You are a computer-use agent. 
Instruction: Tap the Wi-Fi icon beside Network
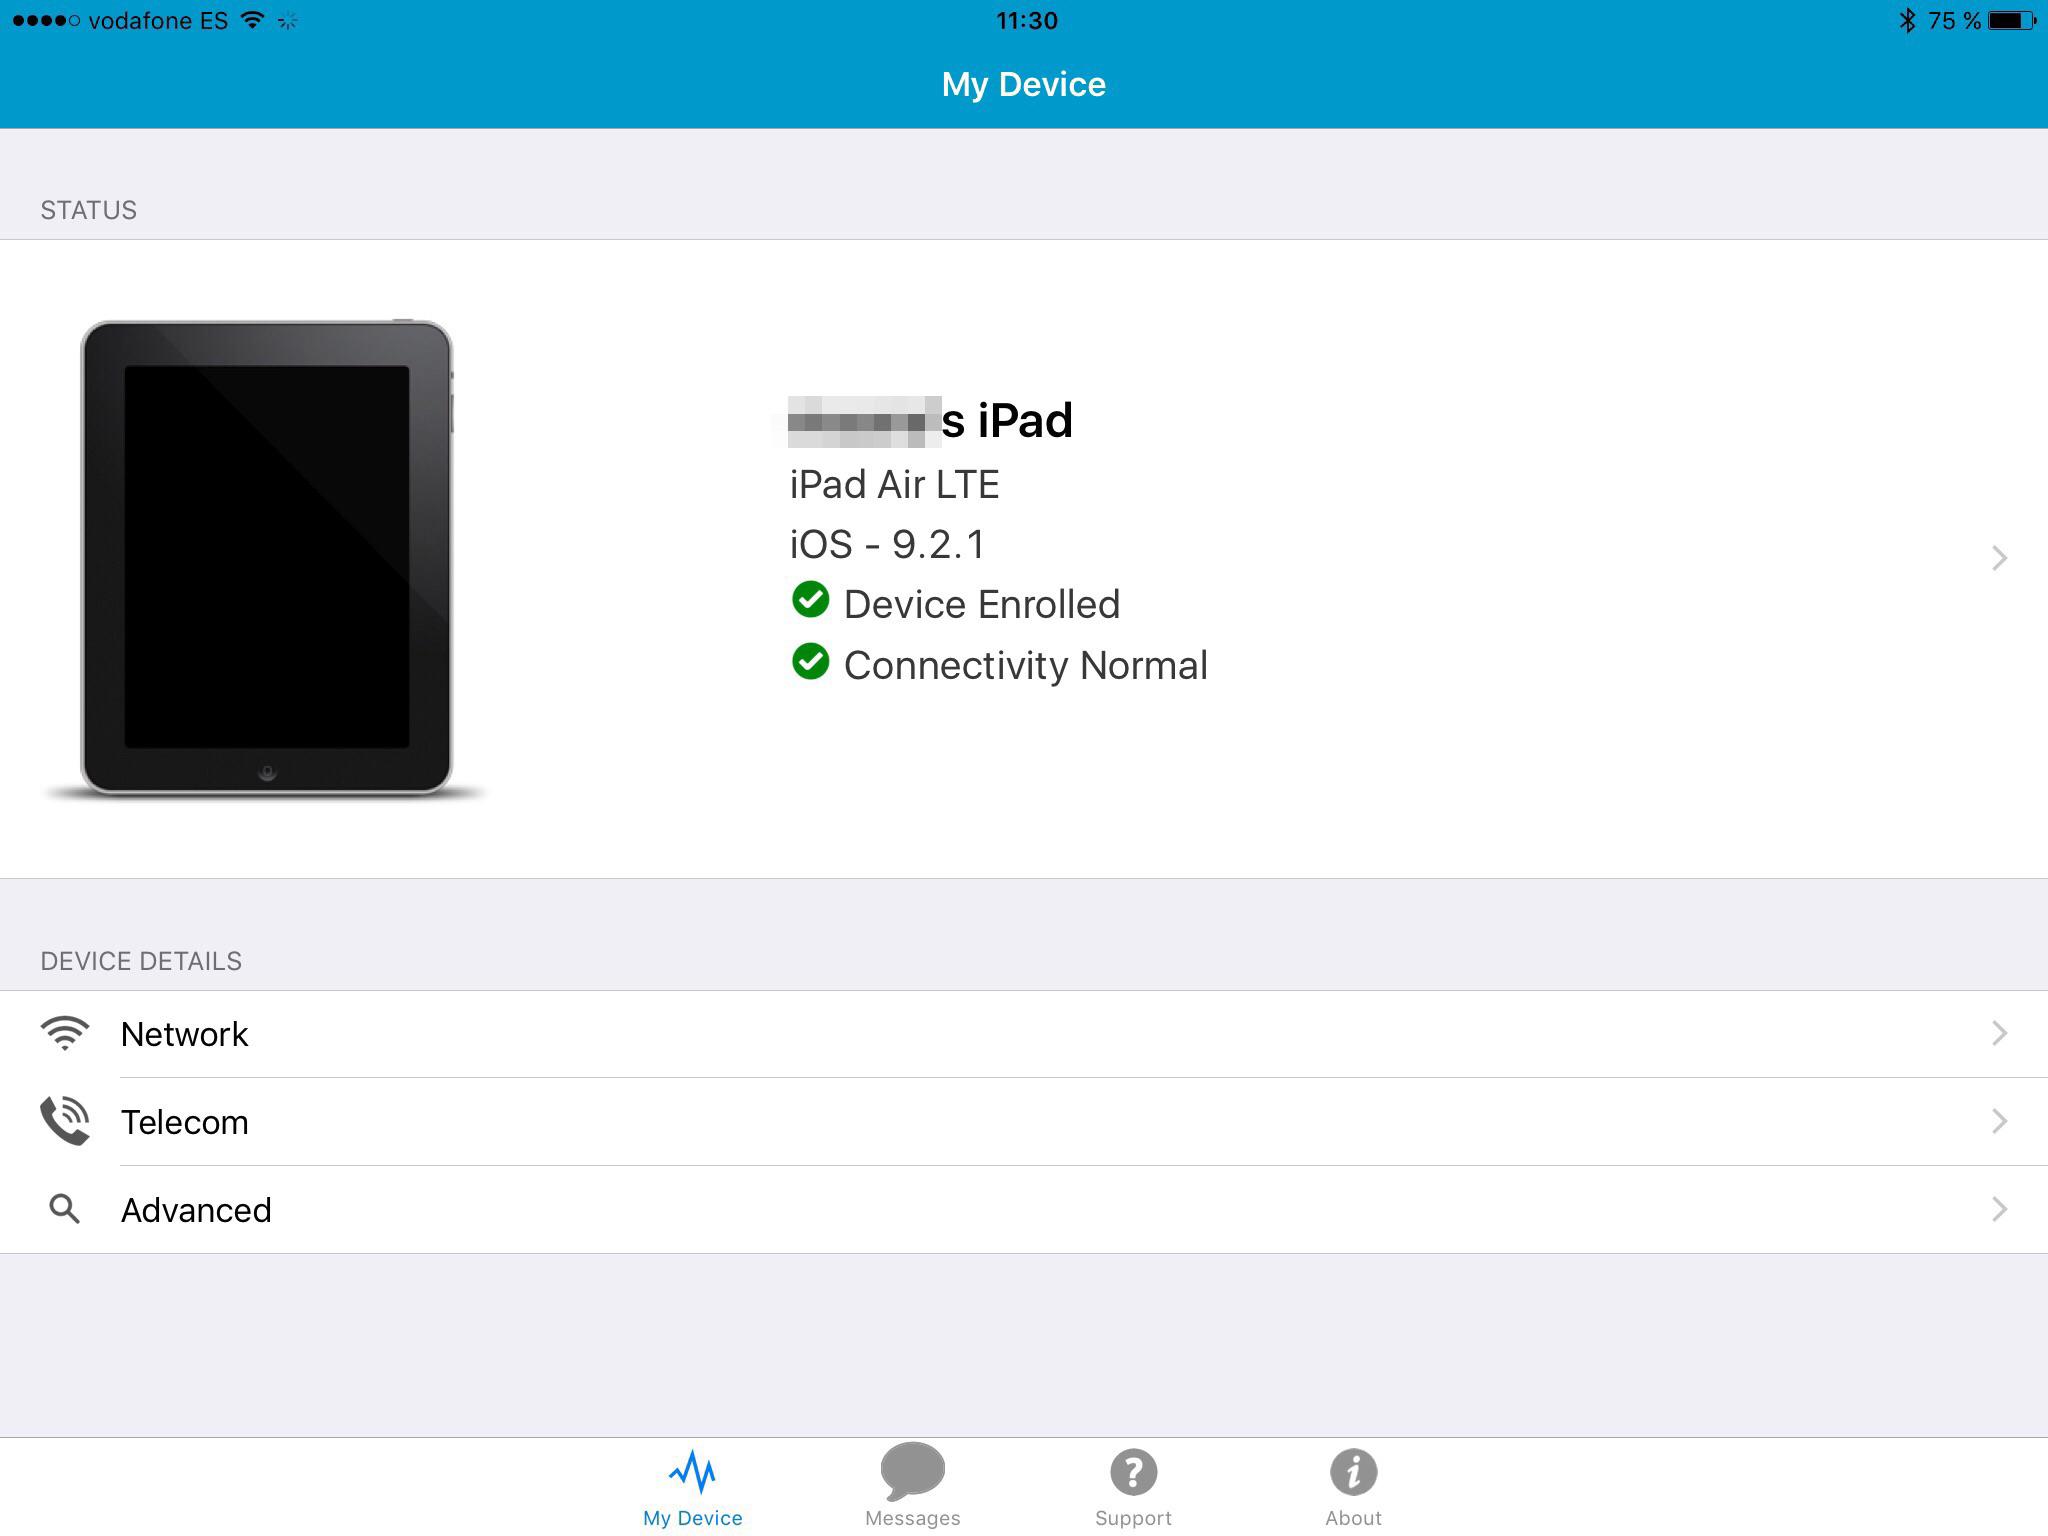(x=65, y=1033)
